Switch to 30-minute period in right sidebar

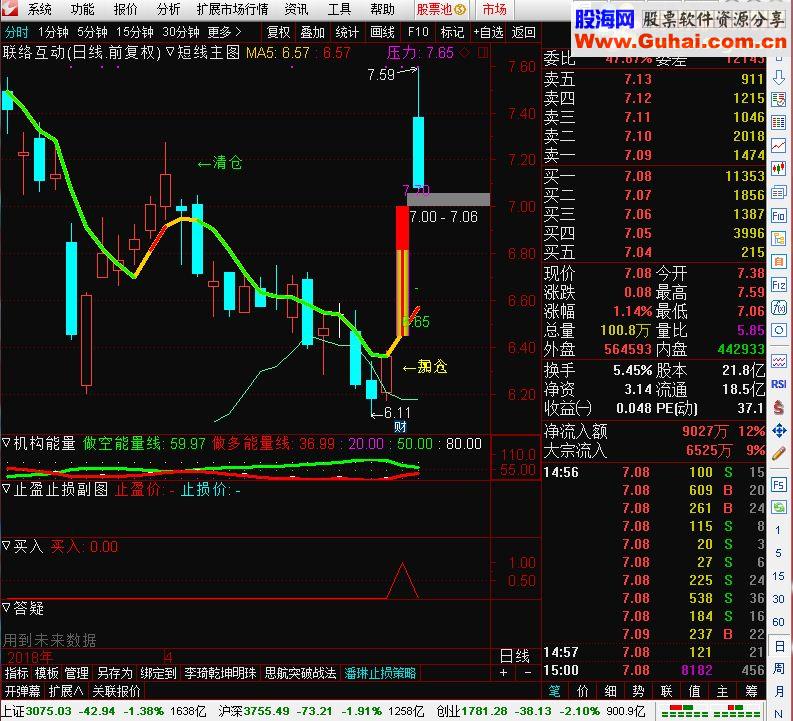(778, 599)
